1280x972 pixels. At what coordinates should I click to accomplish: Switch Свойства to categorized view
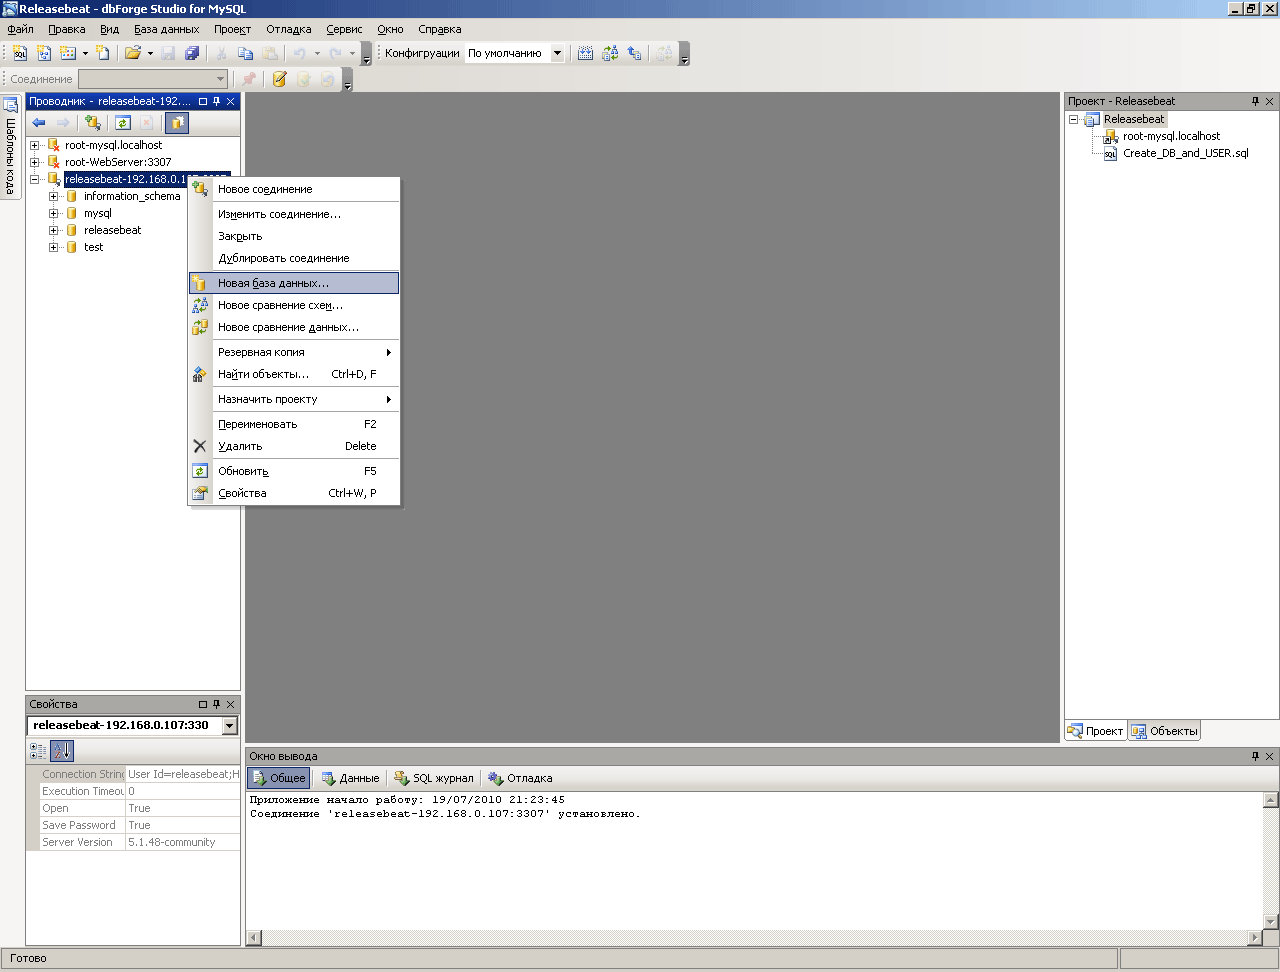pos(38,751)
